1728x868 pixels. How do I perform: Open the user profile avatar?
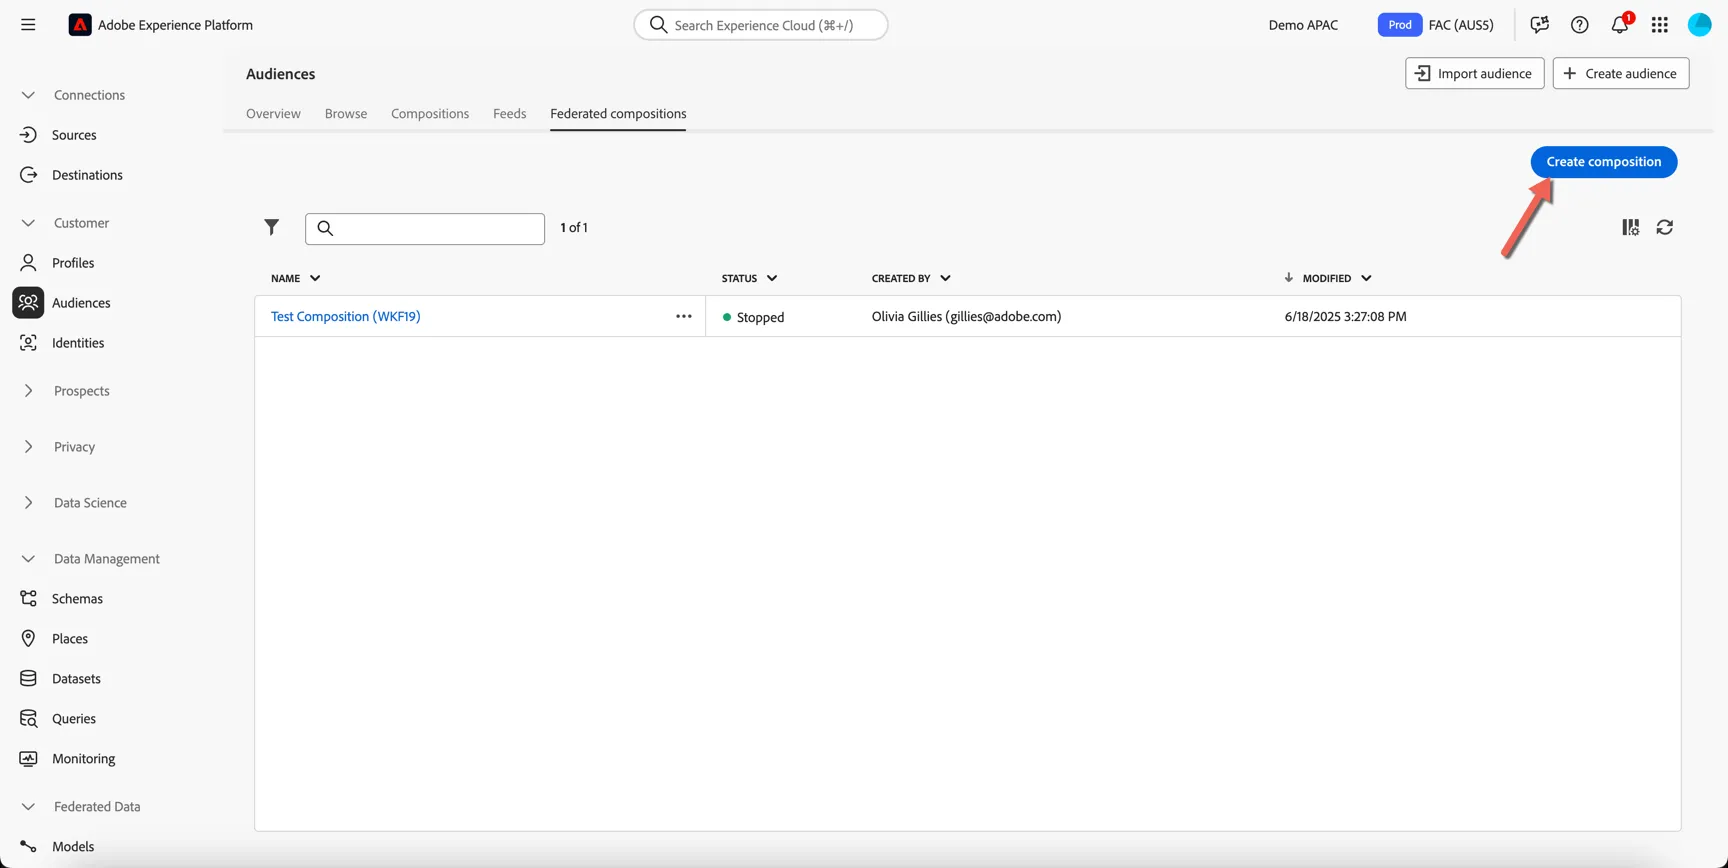tap(1700, 25)
